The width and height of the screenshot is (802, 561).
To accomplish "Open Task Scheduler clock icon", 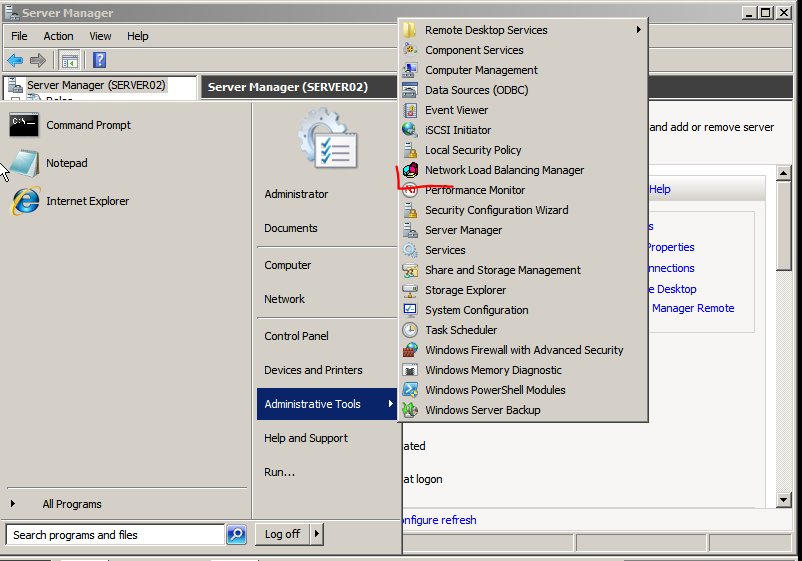I will pos(410,330).
